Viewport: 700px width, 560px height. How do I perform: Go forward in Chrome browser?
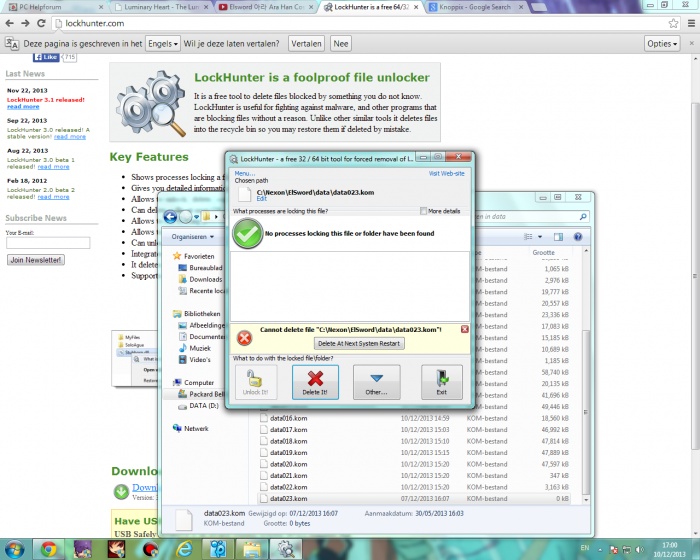pyautogui.click(x=25, y=23)
